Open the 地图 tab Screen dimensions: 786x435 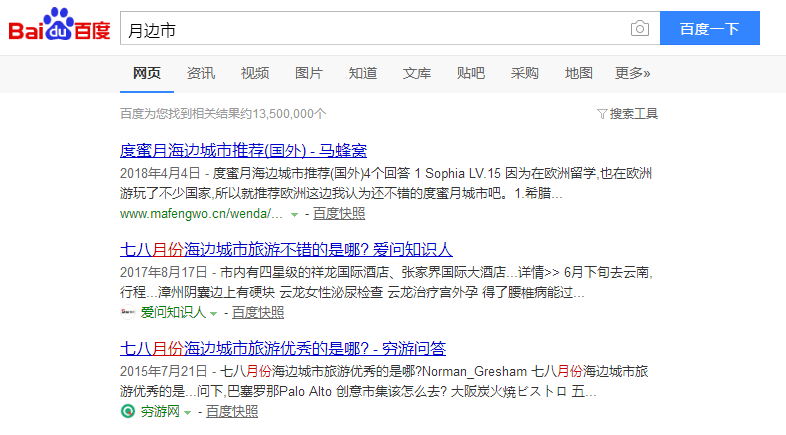click(x=578, y=73)
